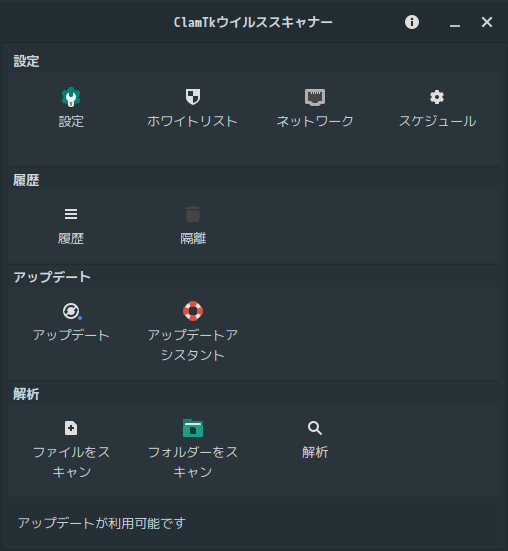Click the アップデートアシスタント text label
Screen dimensions: 508x551
(193, 345)
